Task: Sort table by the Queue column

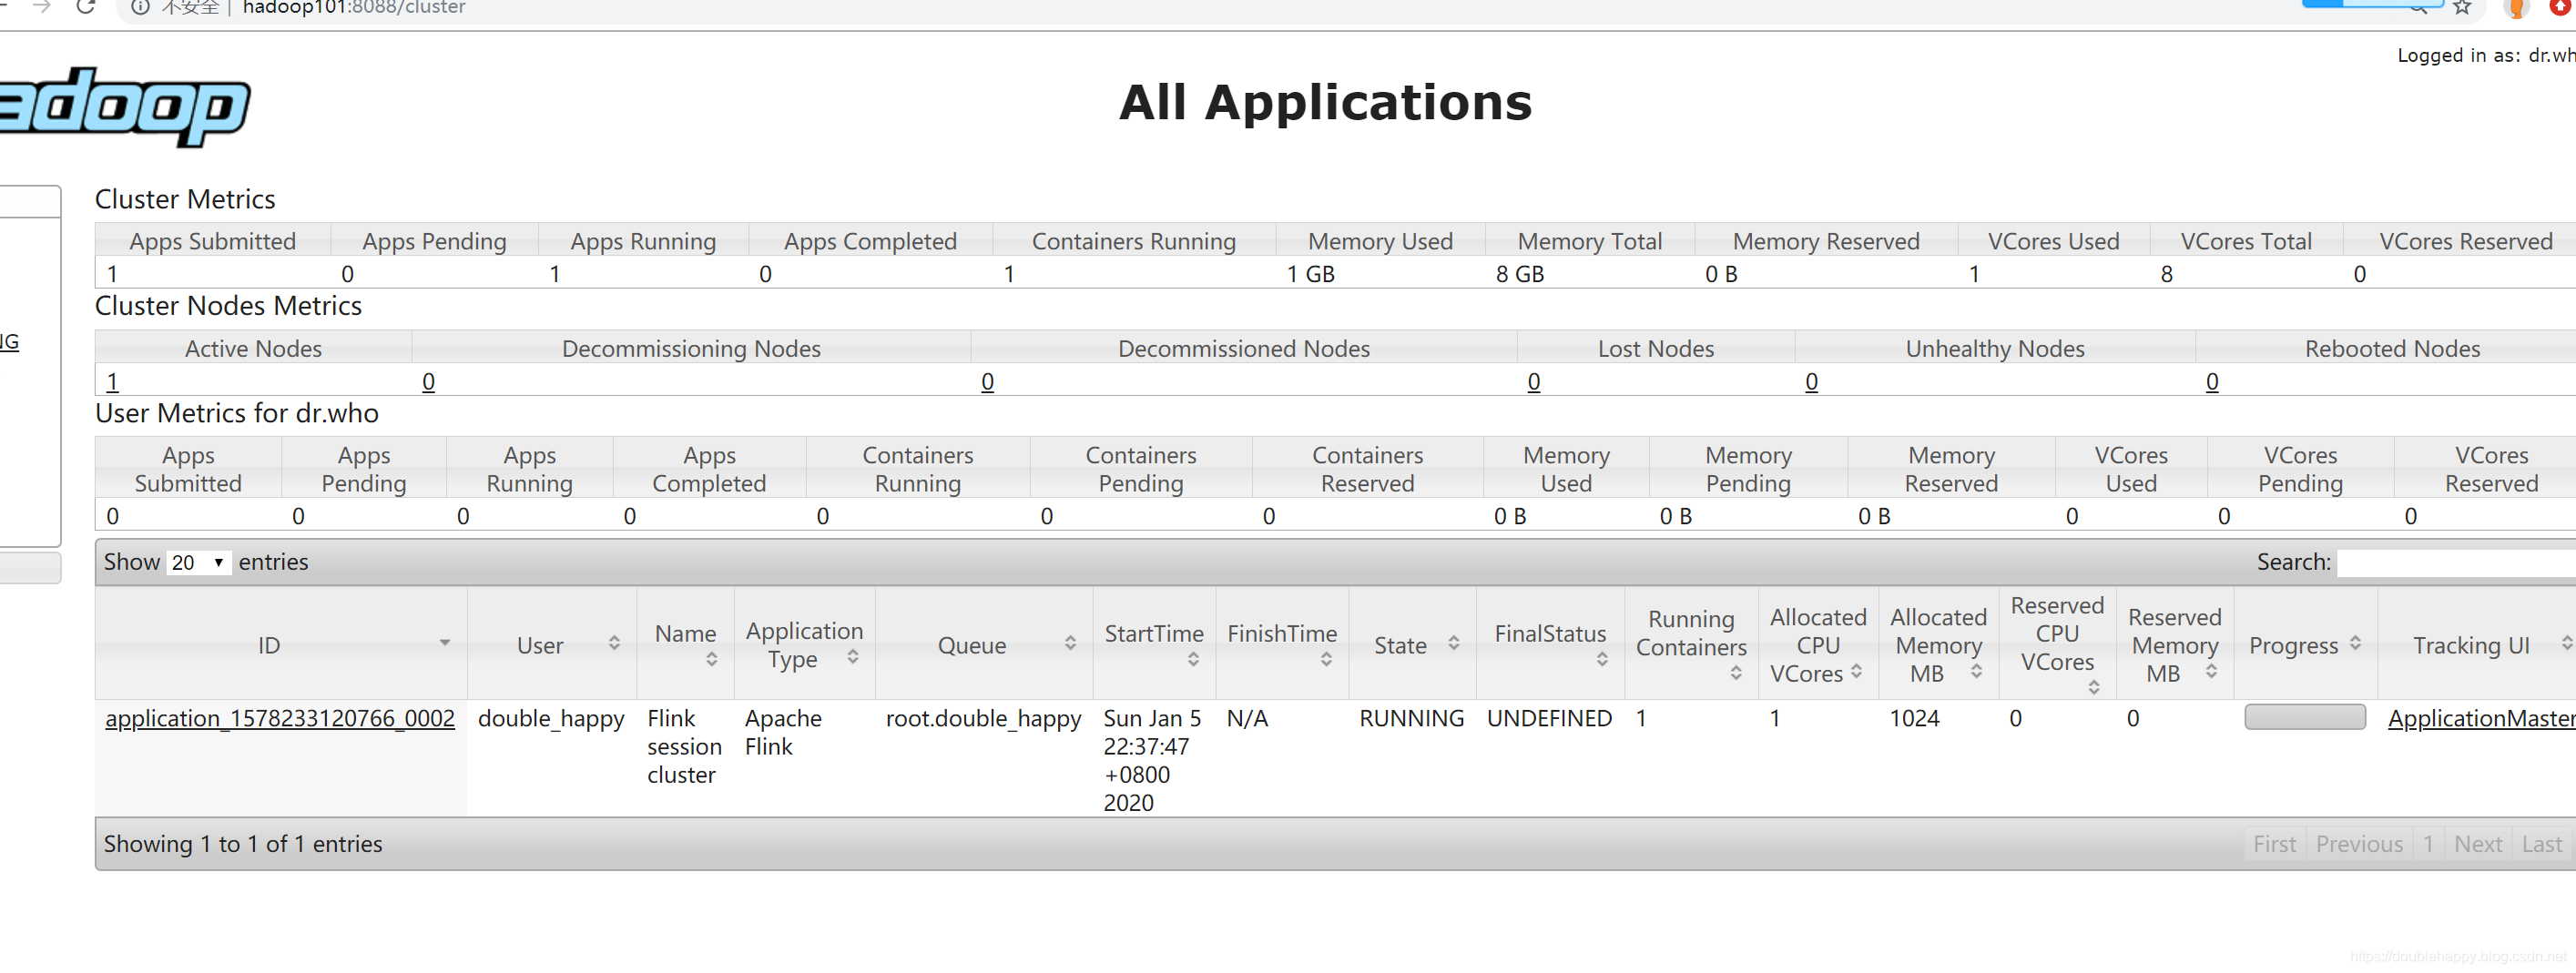Action: 1070,643
